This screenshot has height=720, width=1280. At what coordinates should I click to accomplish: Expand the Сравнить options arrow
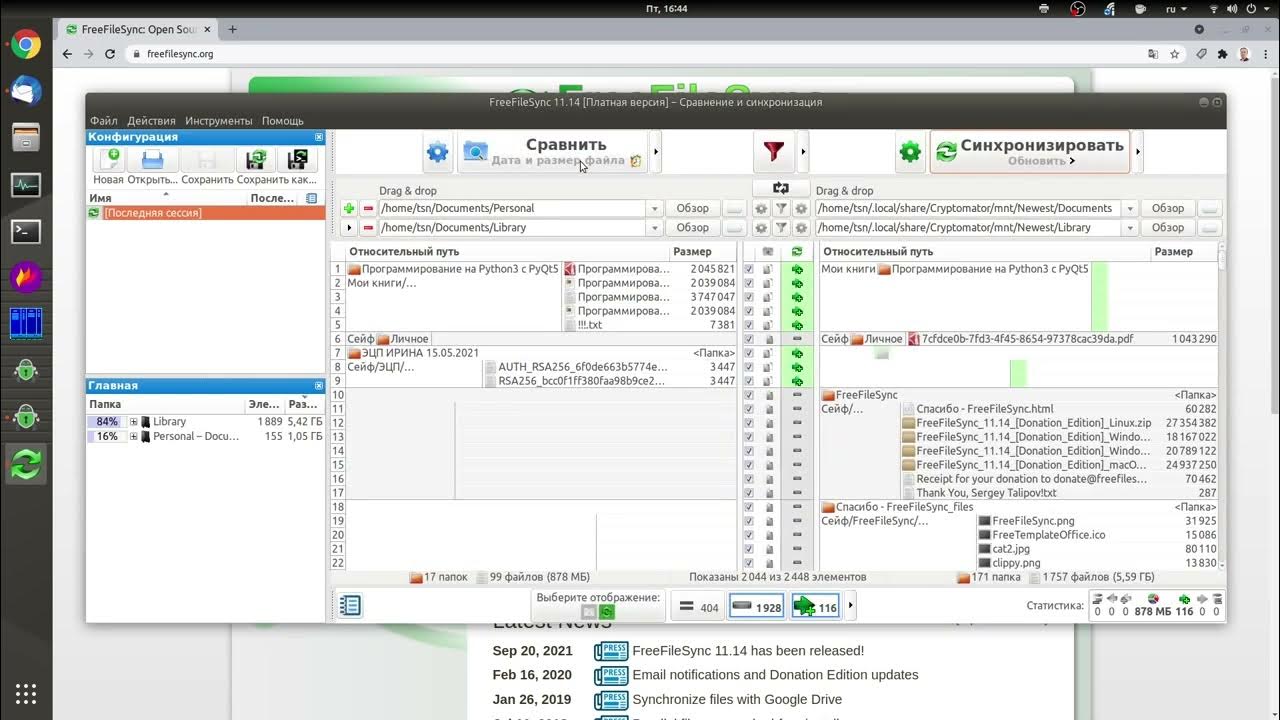click(x=656, y=152)
